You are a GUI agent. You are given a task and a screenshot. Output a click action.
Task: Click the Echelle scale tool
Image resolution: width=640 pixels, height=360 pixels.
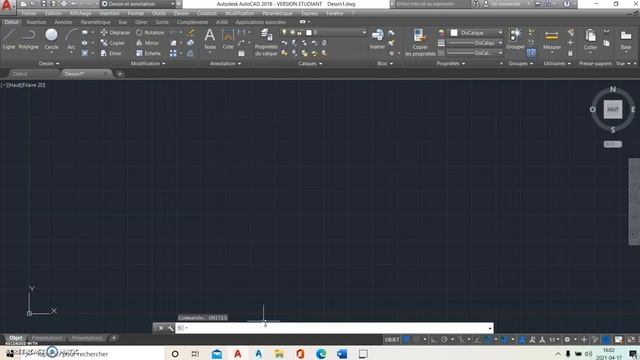coord(148,53)
